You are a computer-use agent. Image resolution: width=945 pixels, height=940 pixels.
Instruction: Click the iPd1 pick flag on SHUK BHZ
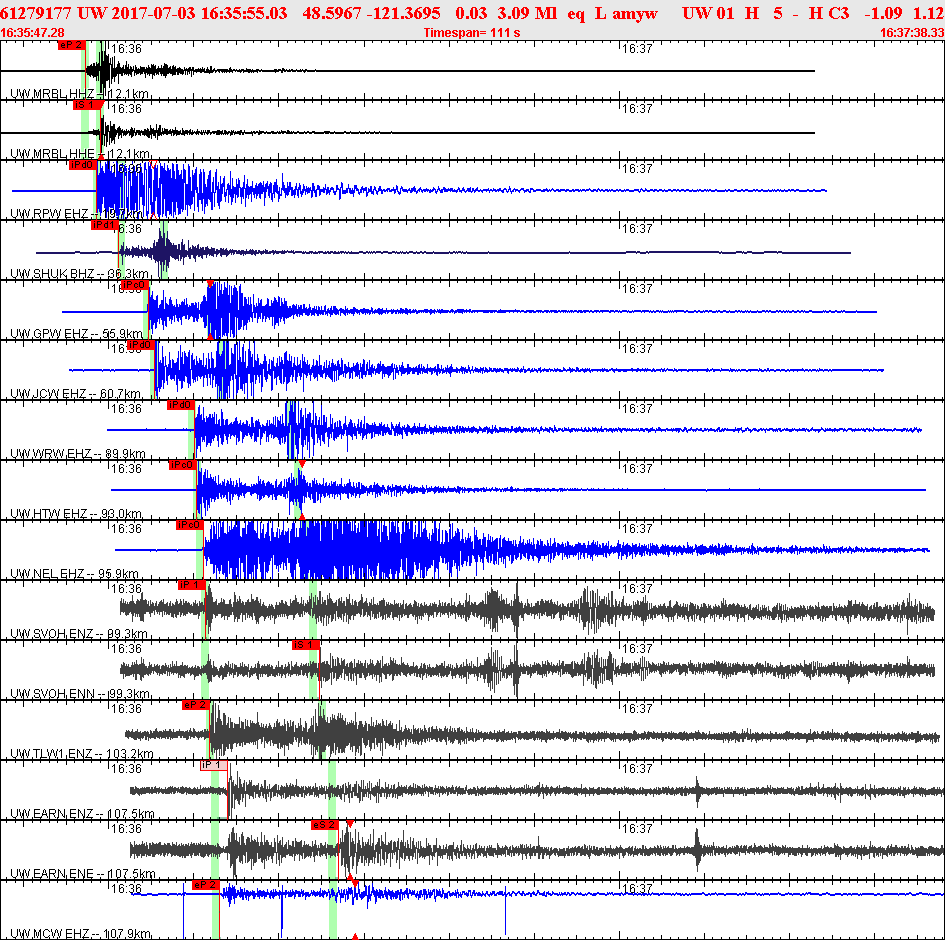tap(104, 225)
